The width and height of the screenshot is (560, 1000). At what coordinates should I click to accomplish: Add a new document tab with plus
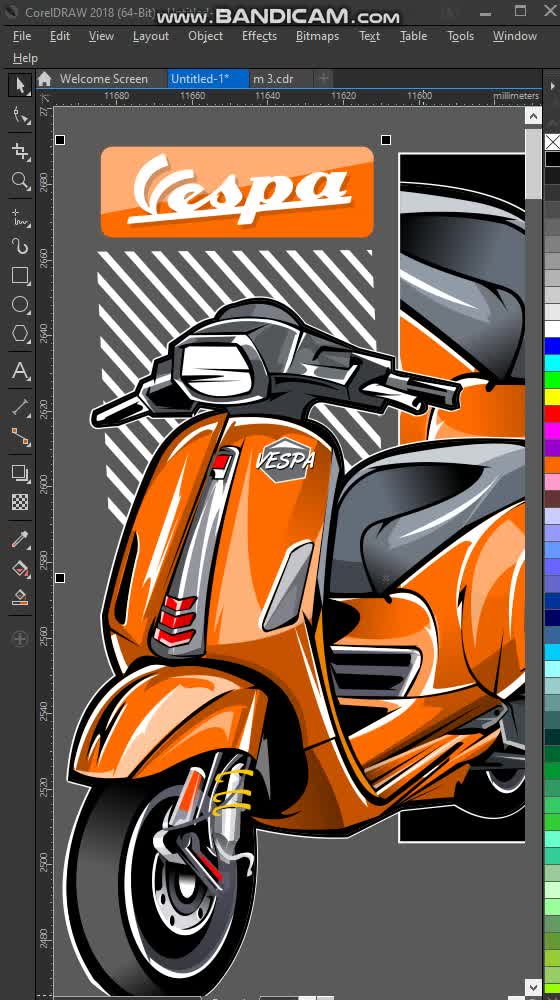pyautogui.click(x=324, y=79)
